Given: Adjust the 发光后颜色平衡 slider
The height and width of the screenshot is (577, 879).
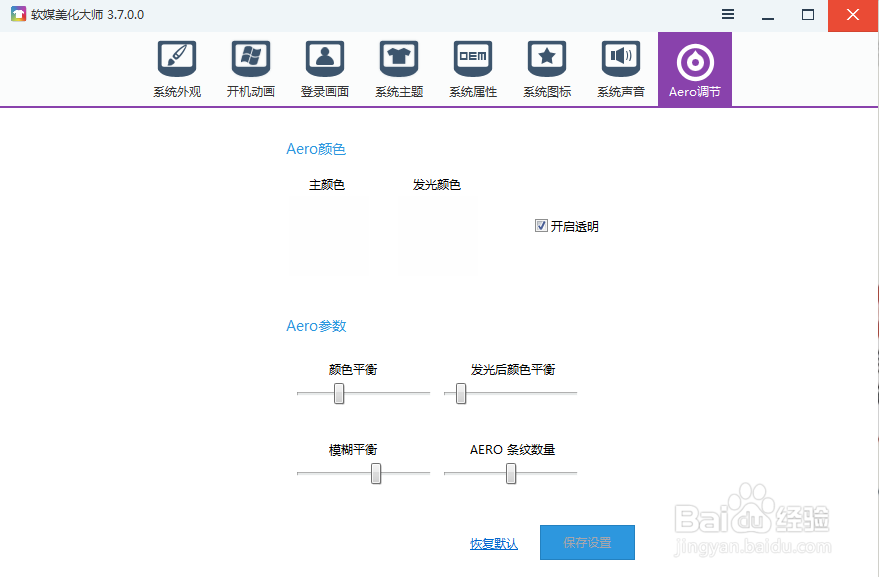Looking at the screenshot, I should point(461,394).
